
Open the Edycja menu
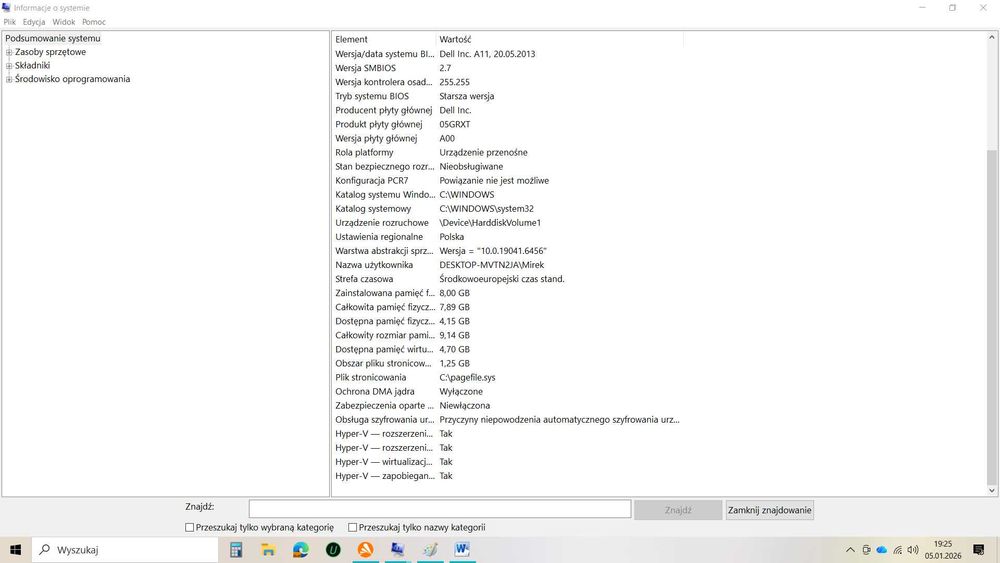(x=34, y=22)
